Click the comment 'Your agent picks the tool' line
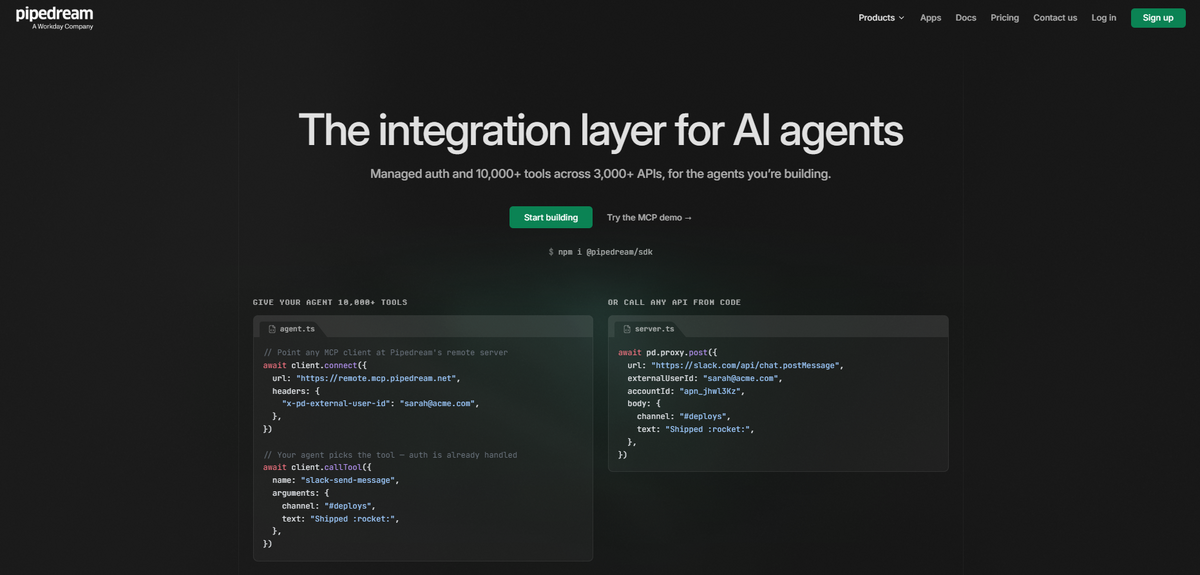 (390, 455)
